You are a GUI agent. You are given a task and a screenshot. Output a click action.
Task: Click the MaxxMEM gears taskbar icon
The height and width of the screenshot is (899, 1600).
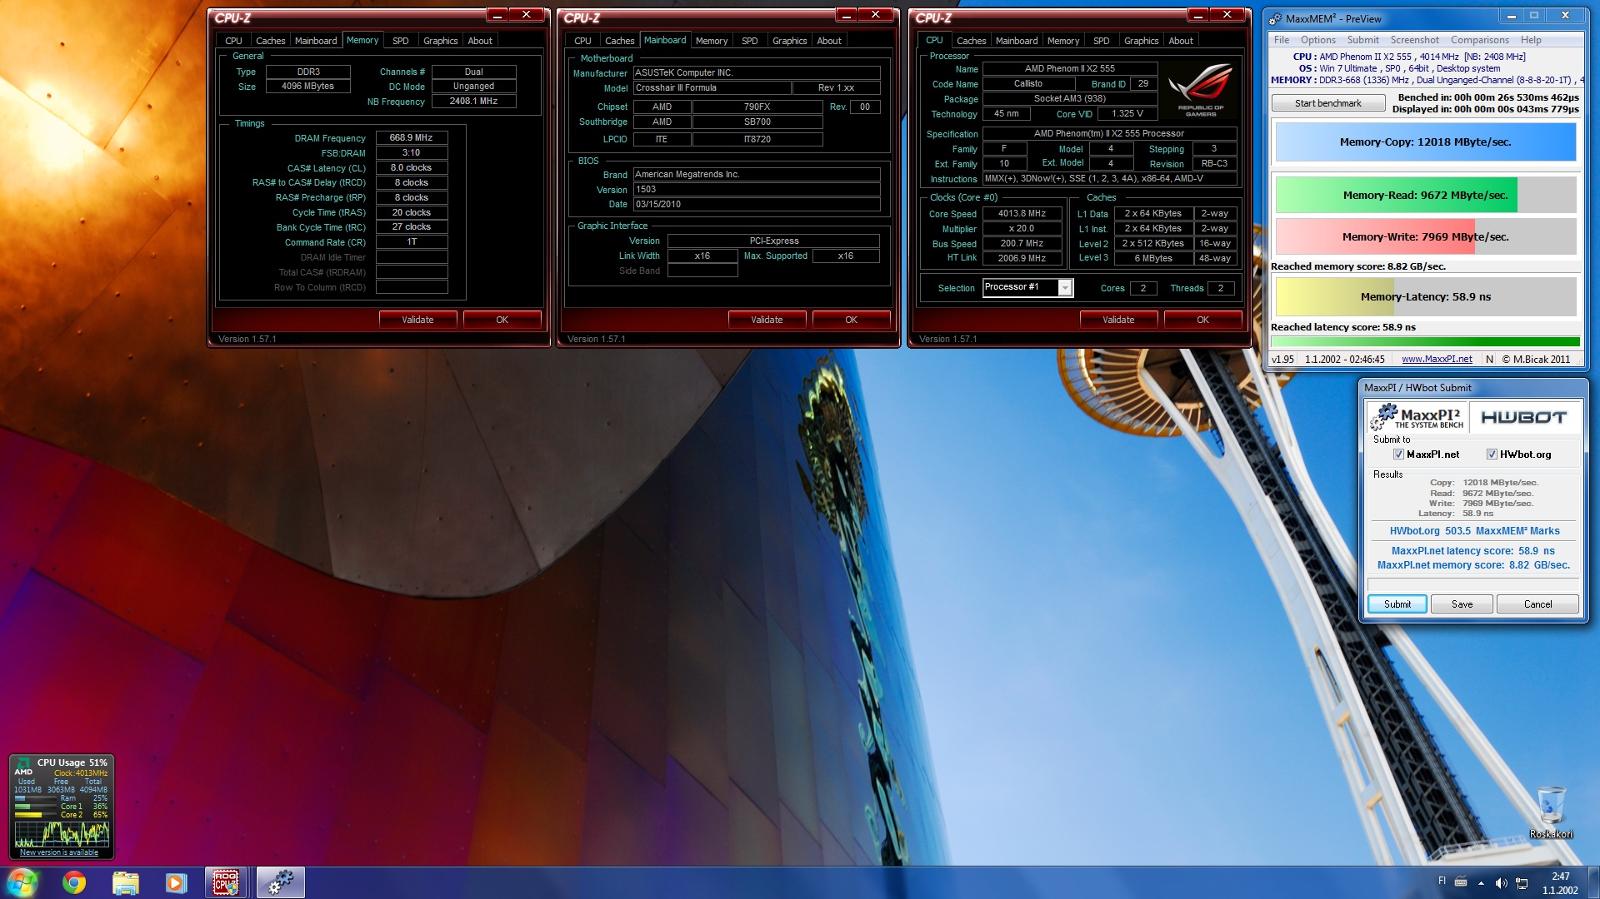click(280, 882)
